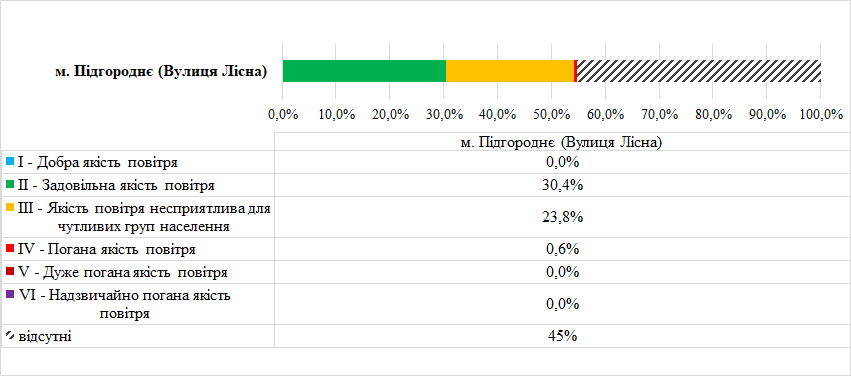Select the orange bar segment in the chart
The image size is (851, 376).
[510, 71]
